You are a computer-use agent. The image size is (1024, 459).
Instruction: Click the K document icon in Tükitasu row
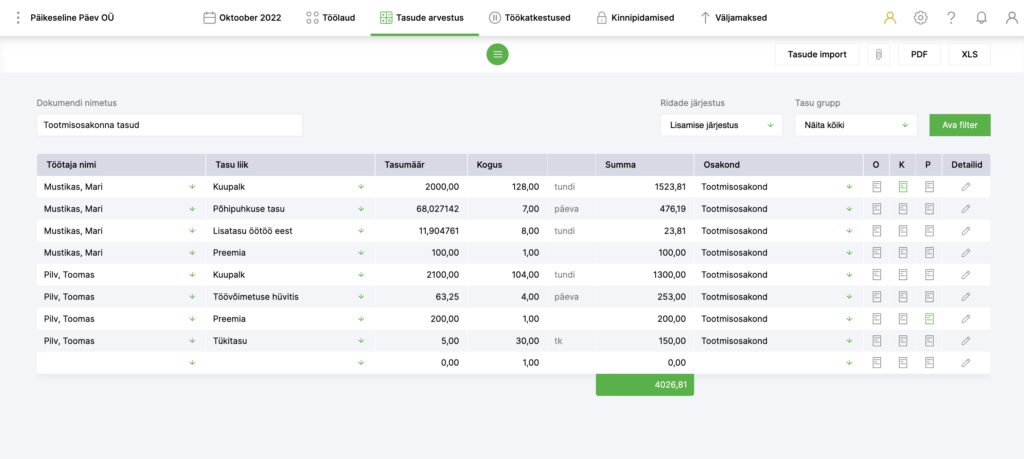[x=903, y=341]
